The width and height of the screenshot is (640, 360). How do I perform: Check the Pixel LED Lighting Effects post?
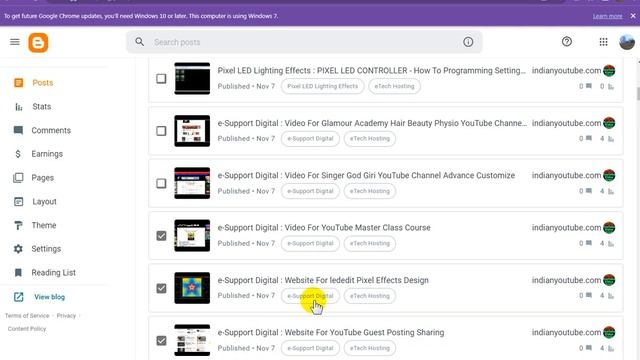161,78
